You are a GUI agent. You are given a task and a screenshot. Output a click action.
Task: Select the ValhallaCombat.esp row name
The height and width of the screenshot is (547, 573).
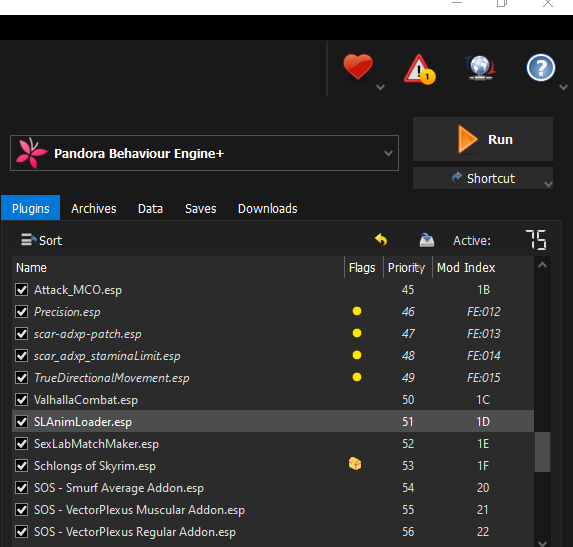[86, 400]
